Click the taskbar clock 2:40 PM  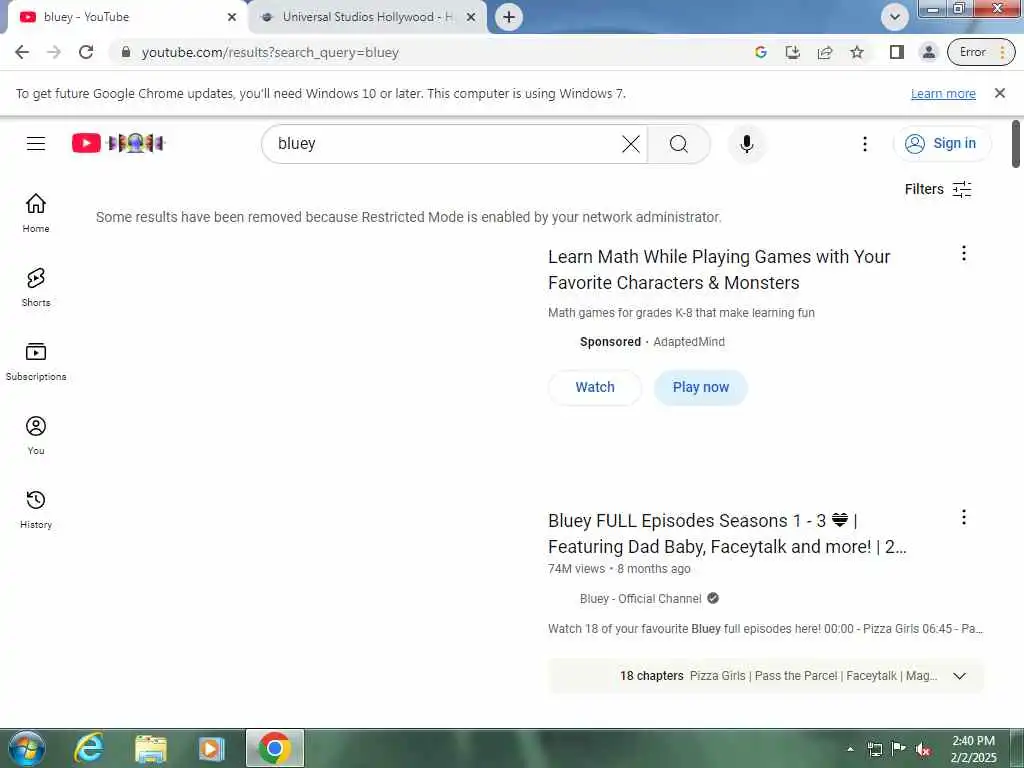[x=973, y=749]
